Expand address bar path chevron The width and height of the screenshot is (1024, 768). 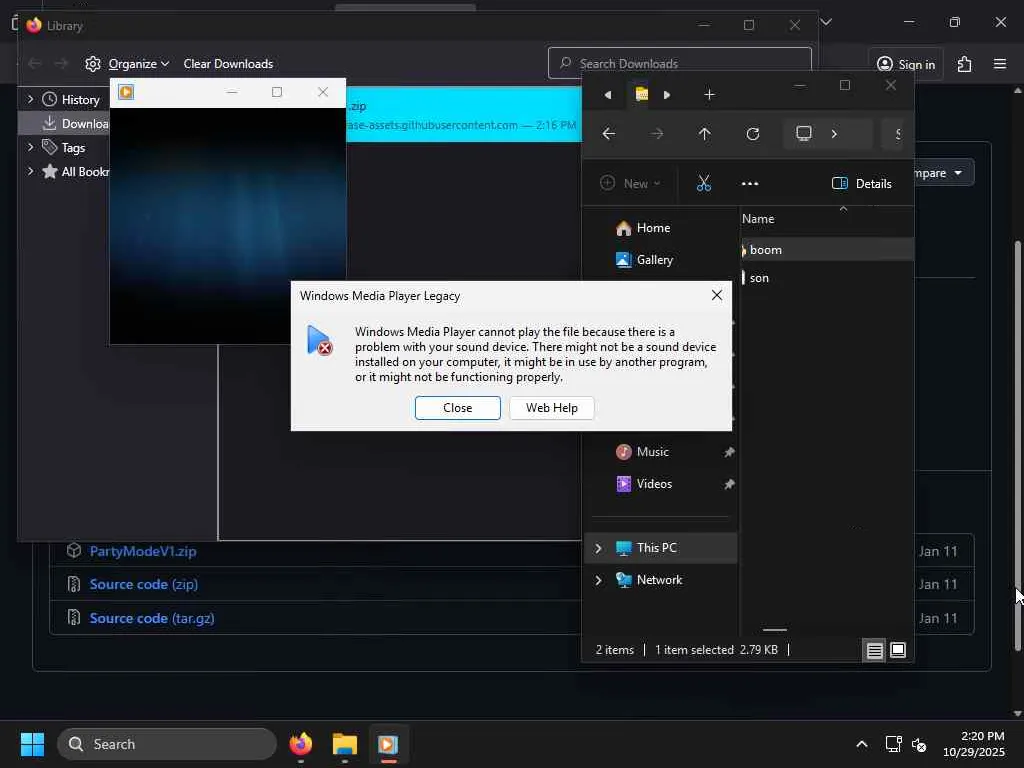coord(834,134)
